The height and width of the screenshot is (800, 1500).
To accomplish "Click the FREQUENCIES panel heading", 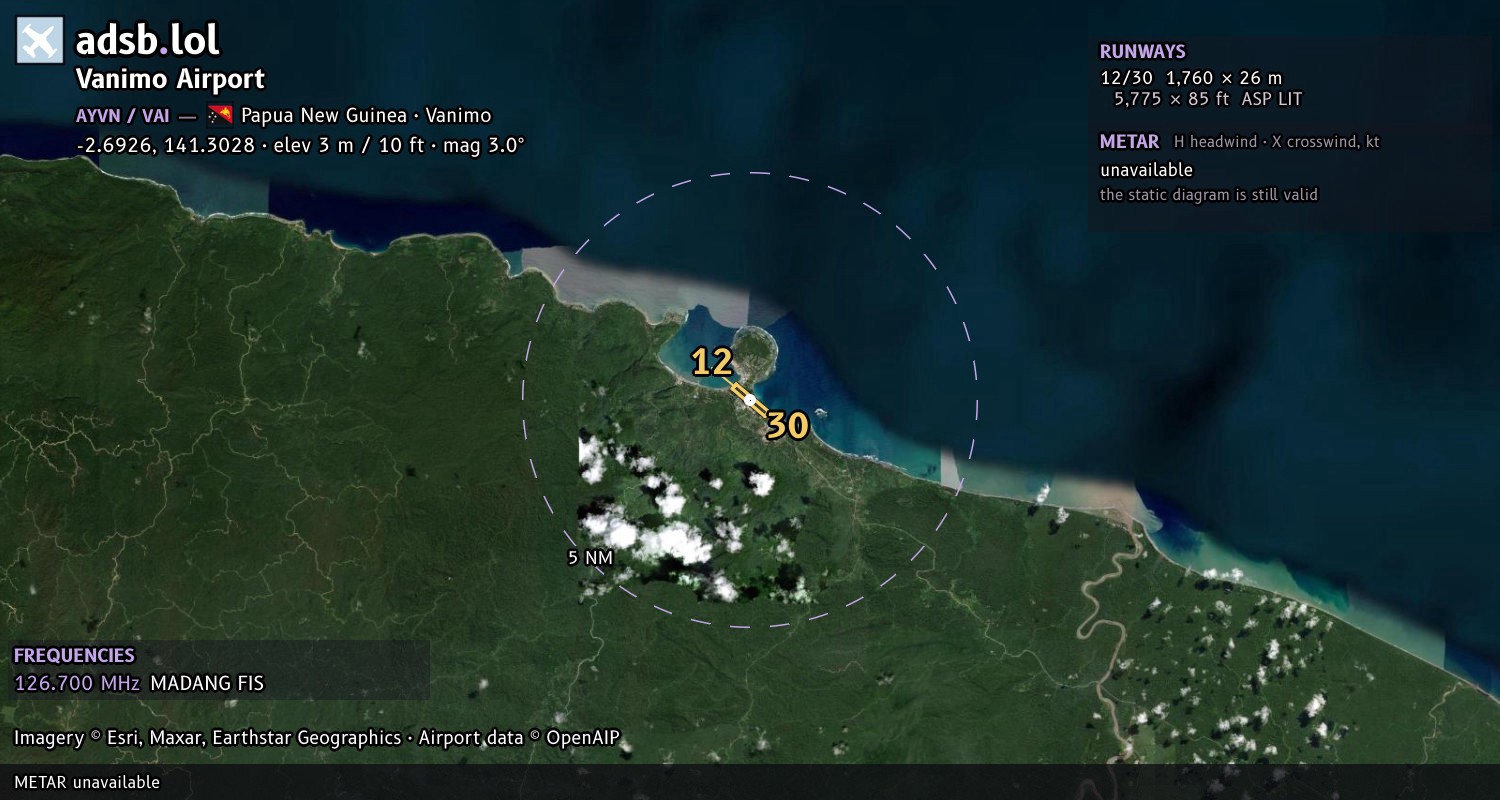I will pos(74,656).
